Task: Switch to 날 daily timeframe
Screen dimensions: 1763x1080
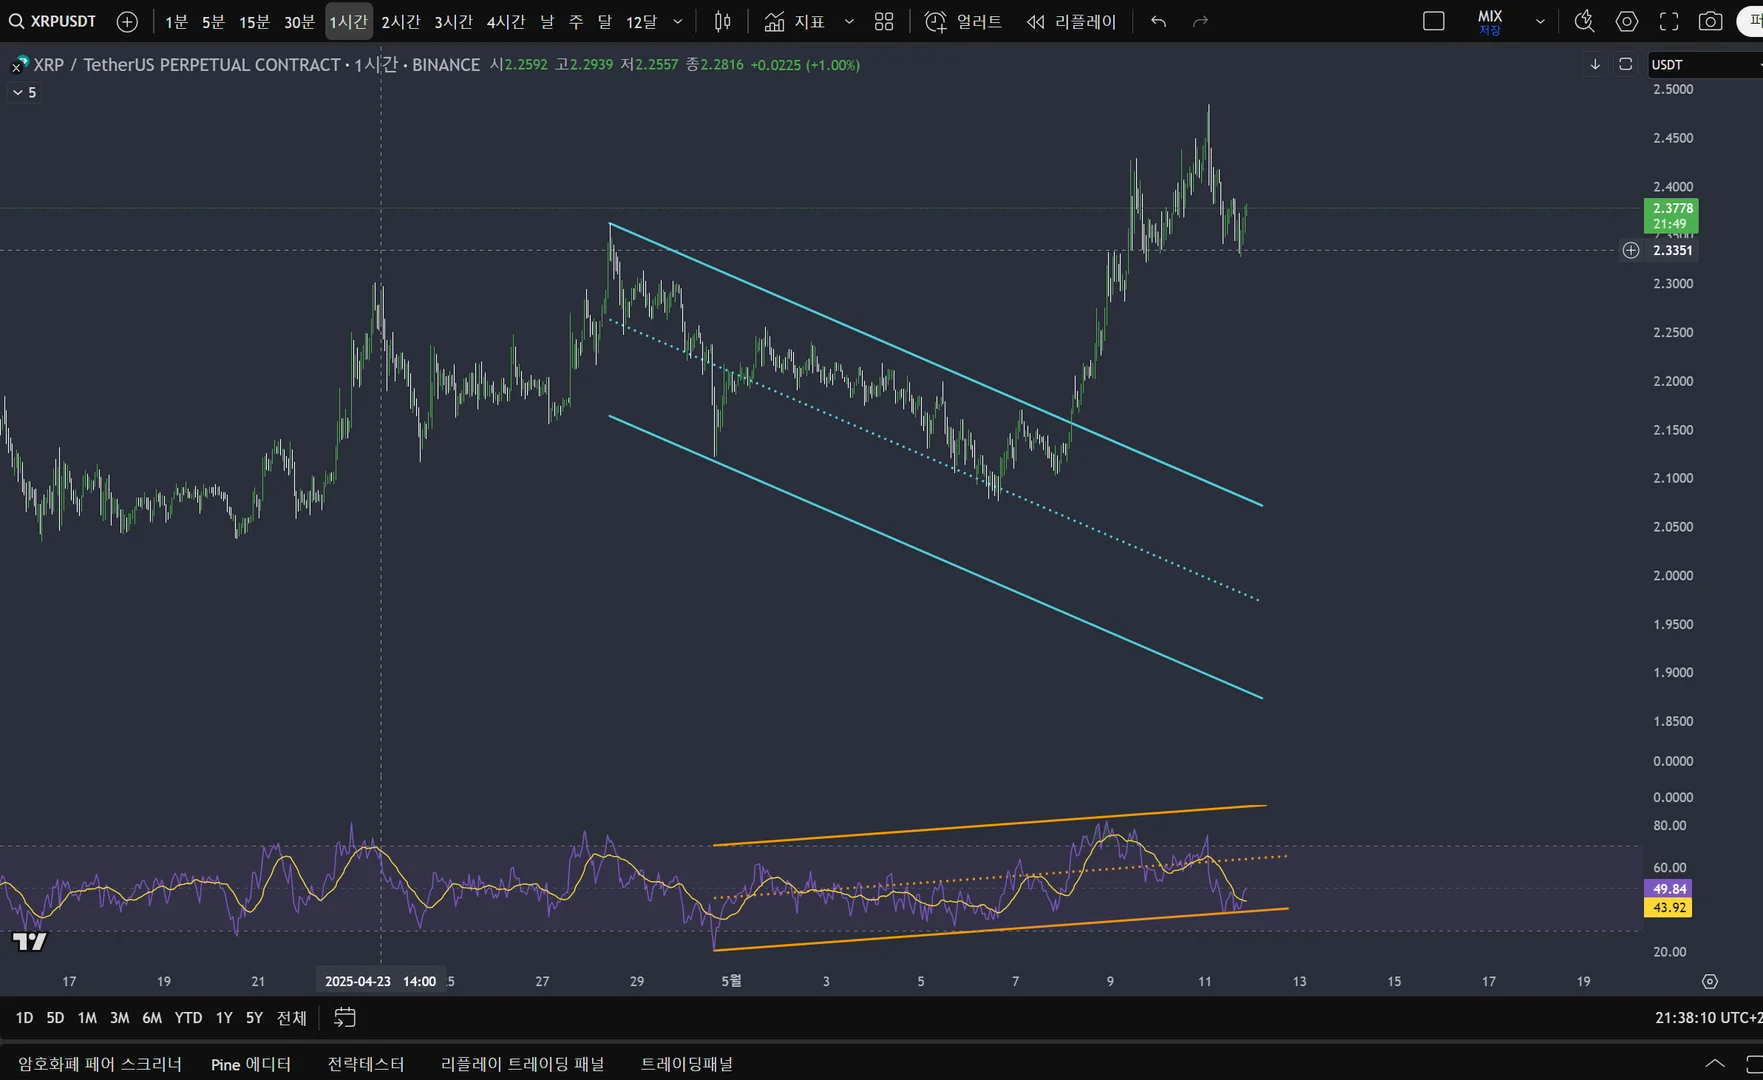Action: tap(547, 21)
